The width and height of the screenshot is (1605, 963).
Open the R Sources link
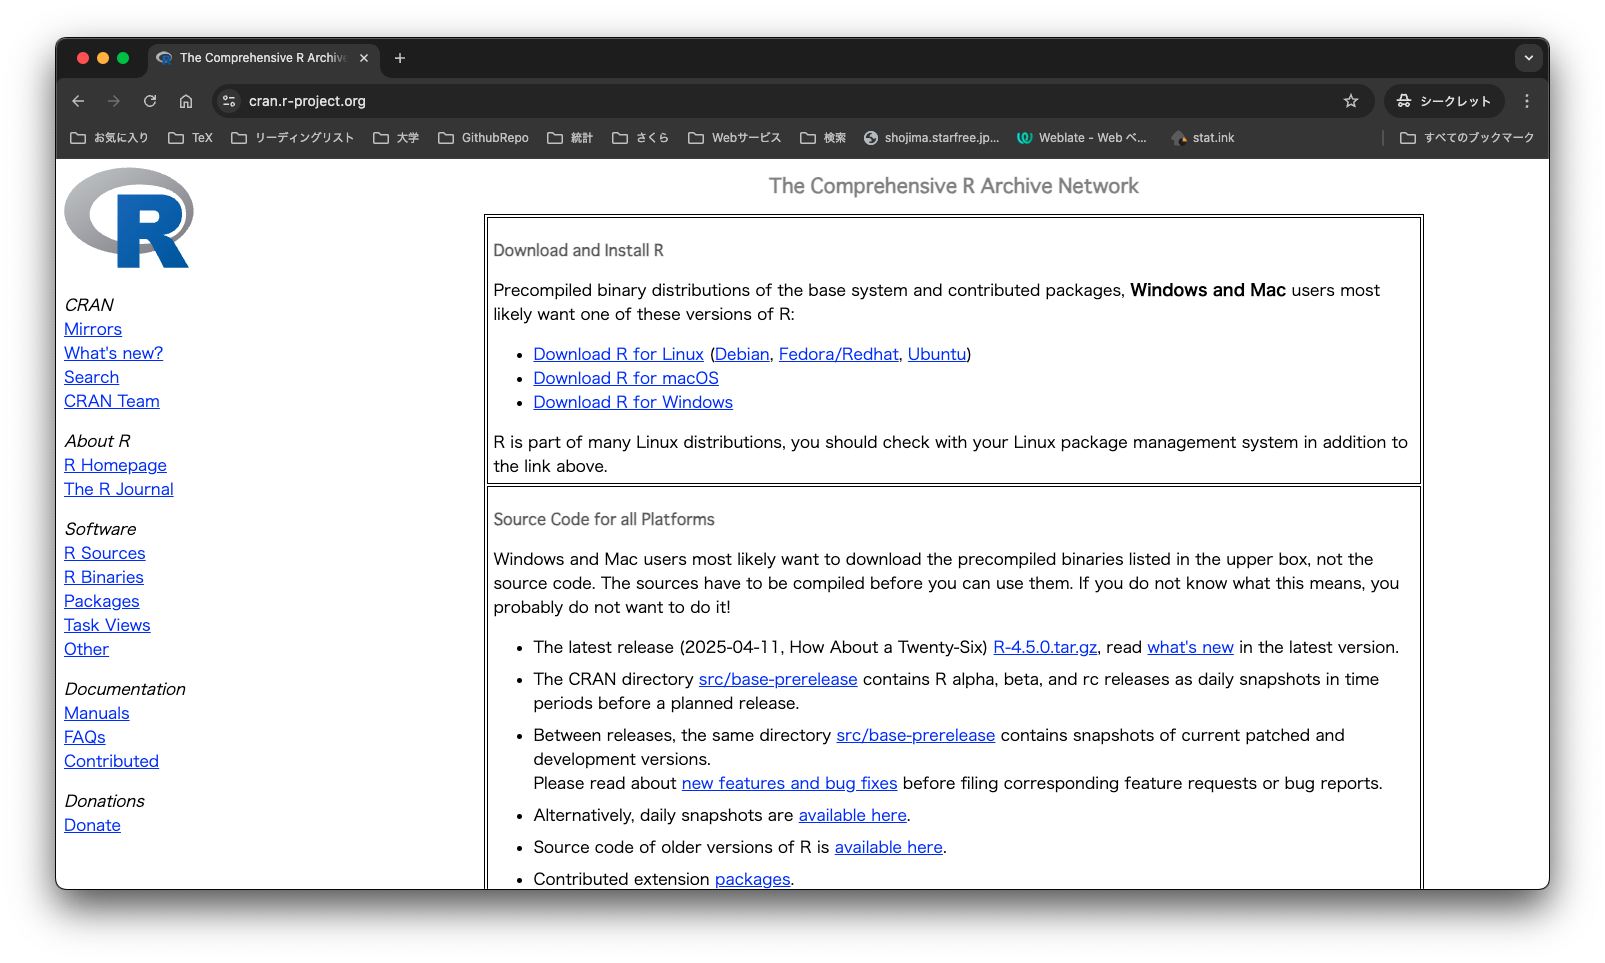click(105, 553)
